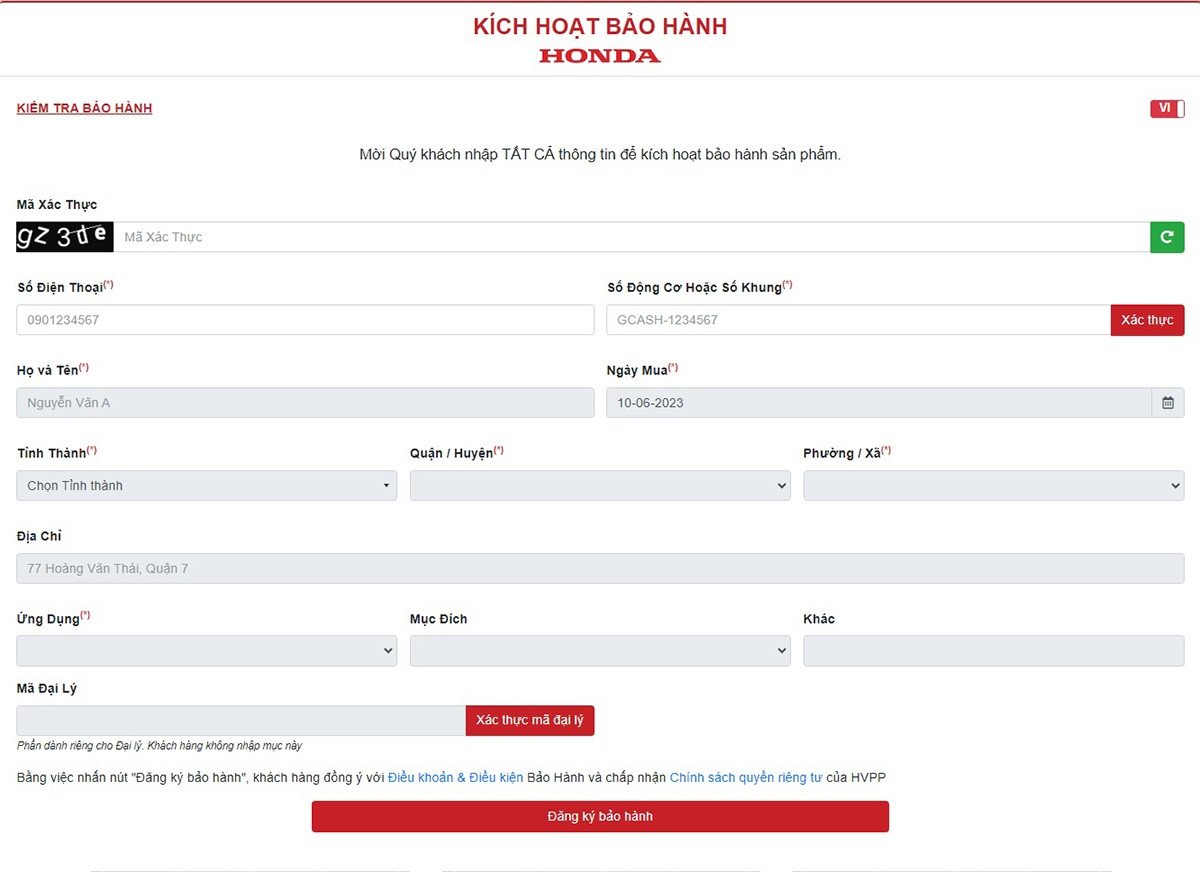1200x872 pixels.
Task: Open the Tỉnh Thành dropdown
Action: pyautogui.click(x=205, y=485)
